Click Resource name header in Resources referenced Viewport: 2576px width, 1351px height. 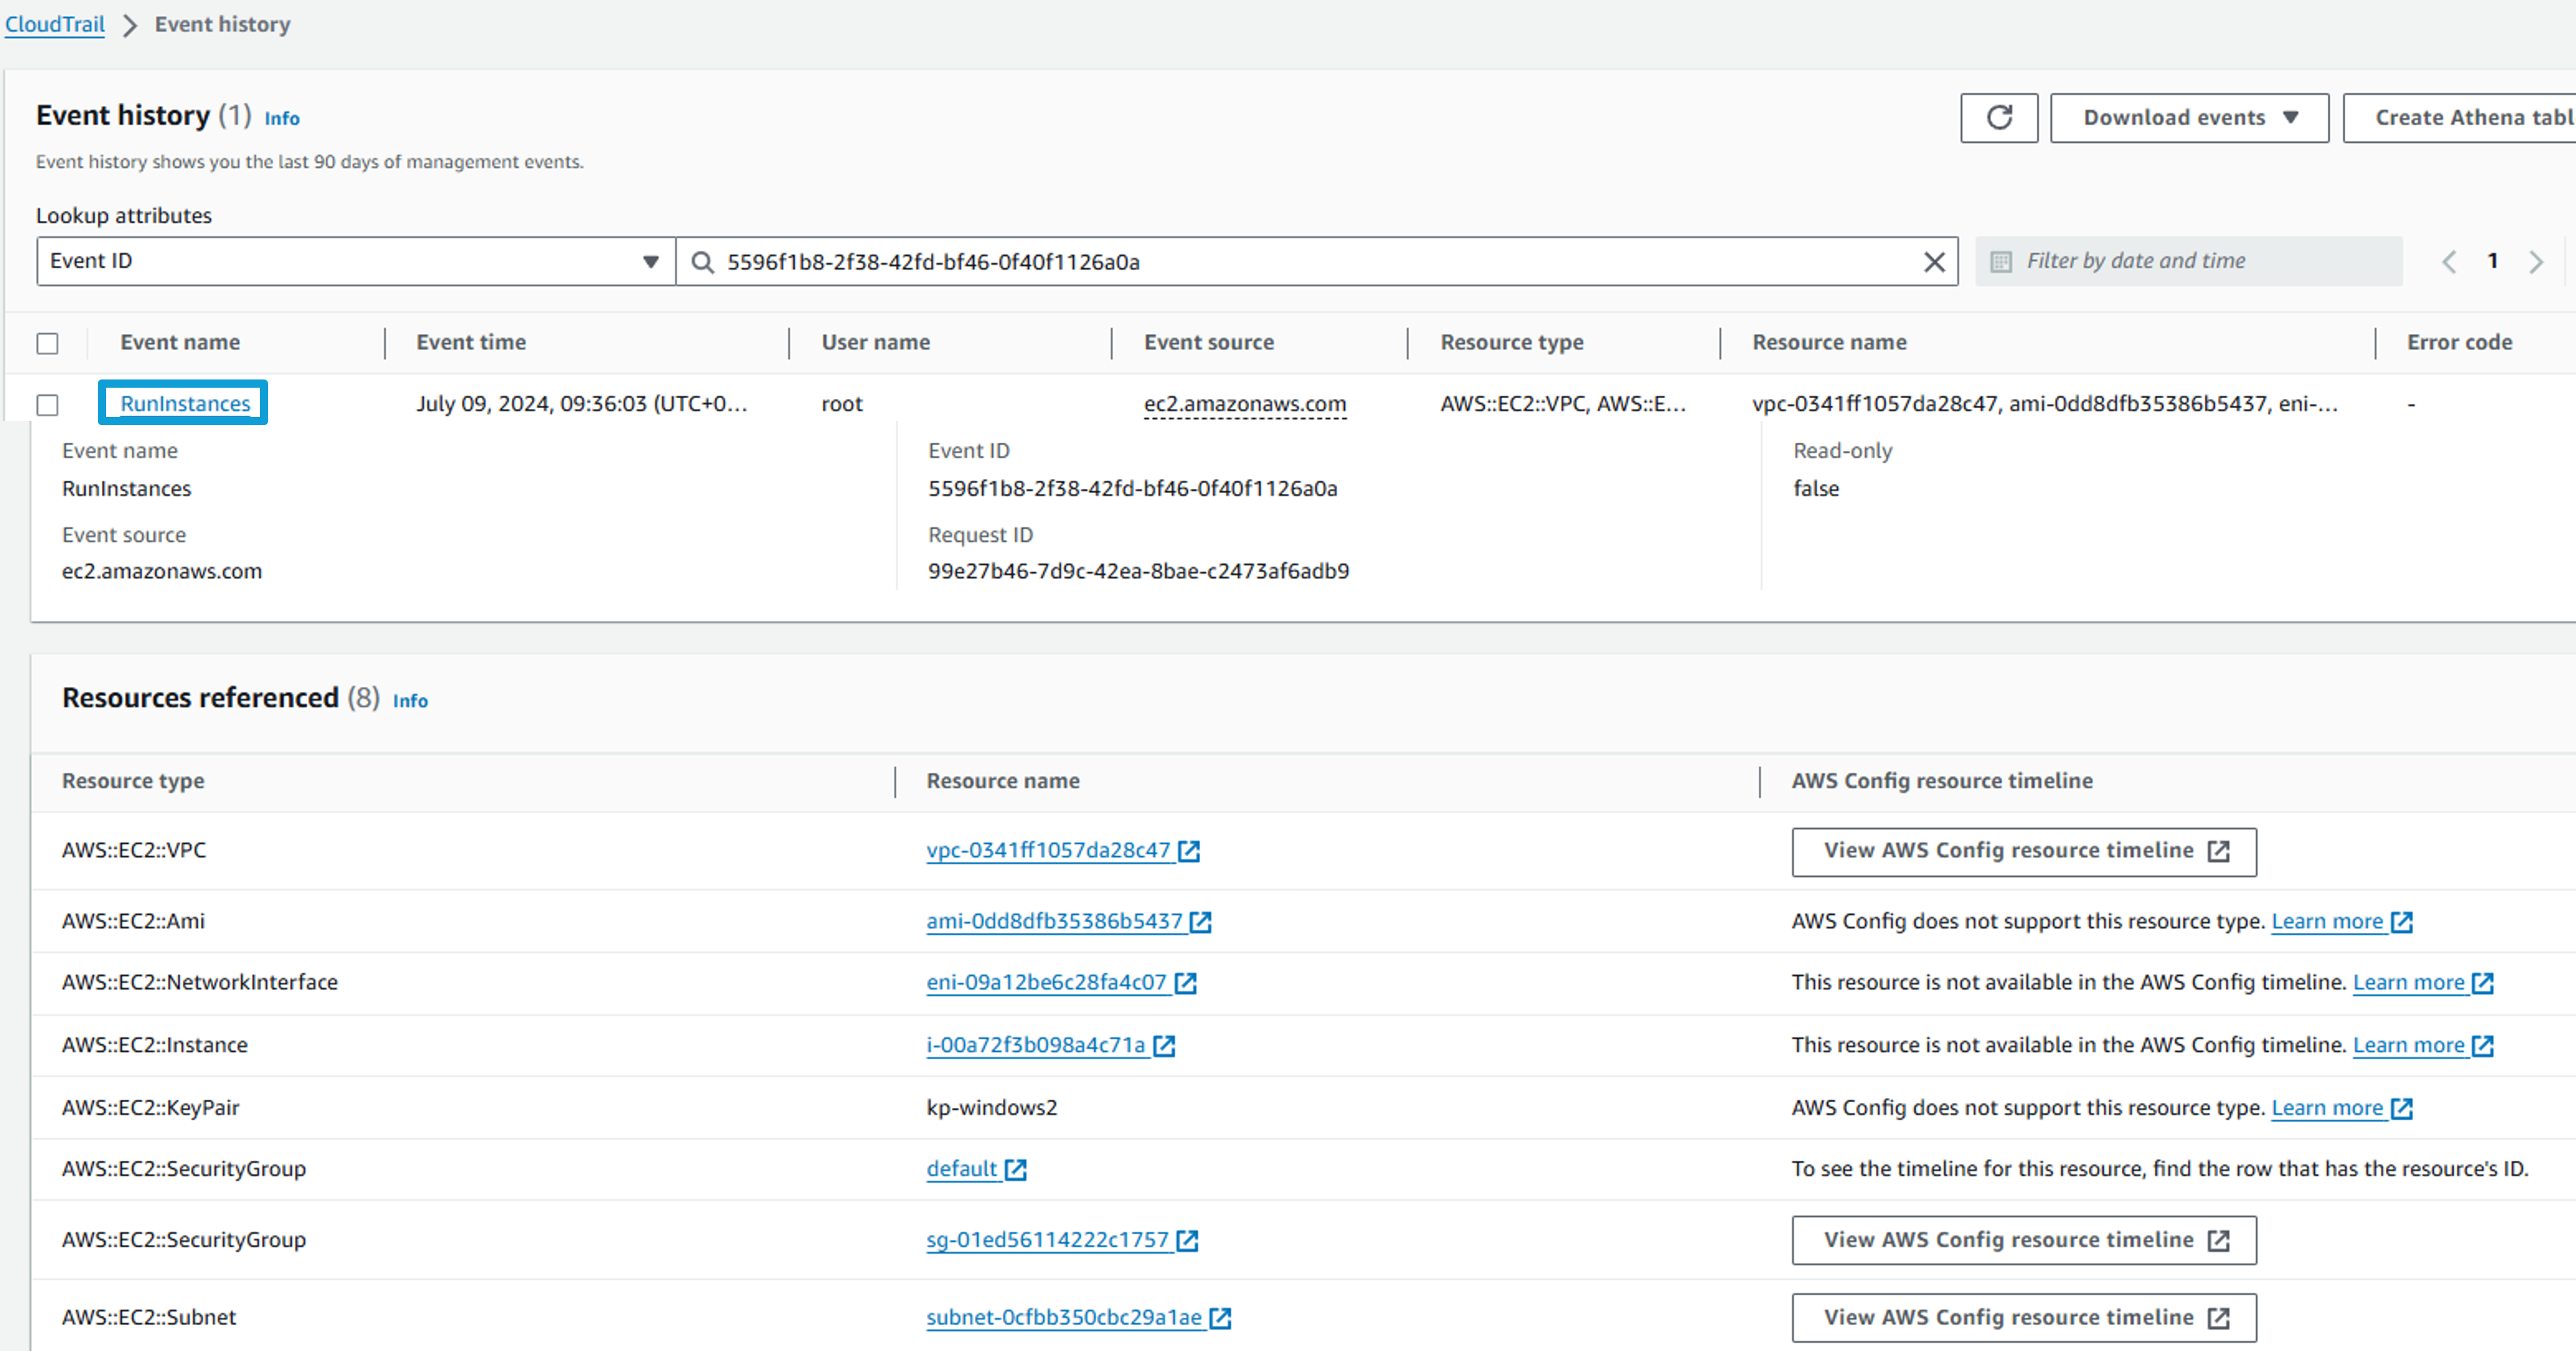(x=1003, y=781)
